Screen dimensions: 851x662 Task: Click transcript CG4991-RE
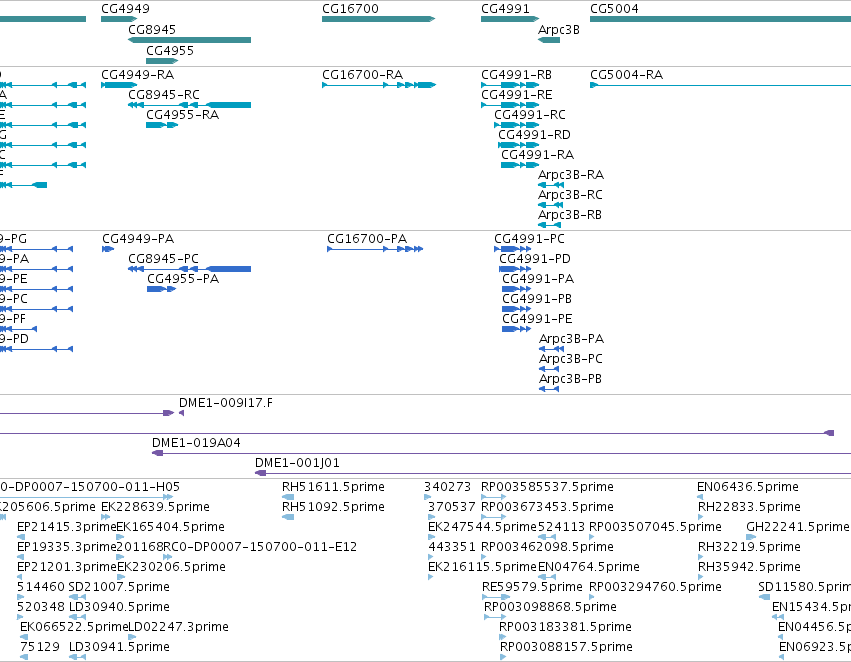point(517,95)
